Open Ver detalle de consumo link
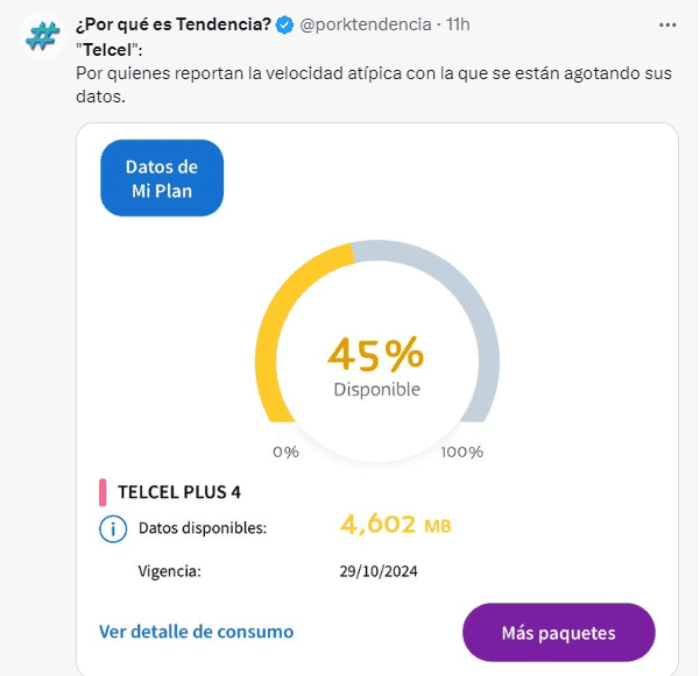 (x=196, y=632)
